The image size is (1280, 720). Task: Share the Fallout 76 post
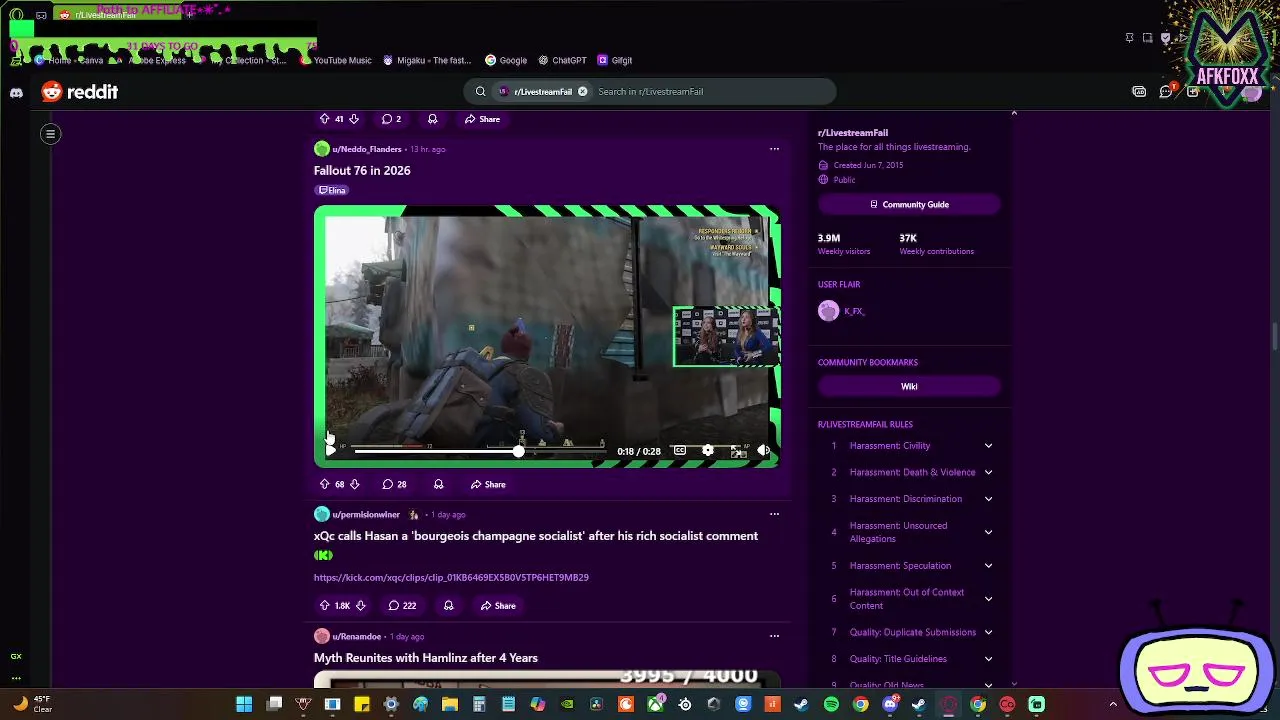[x=488, y=484]
